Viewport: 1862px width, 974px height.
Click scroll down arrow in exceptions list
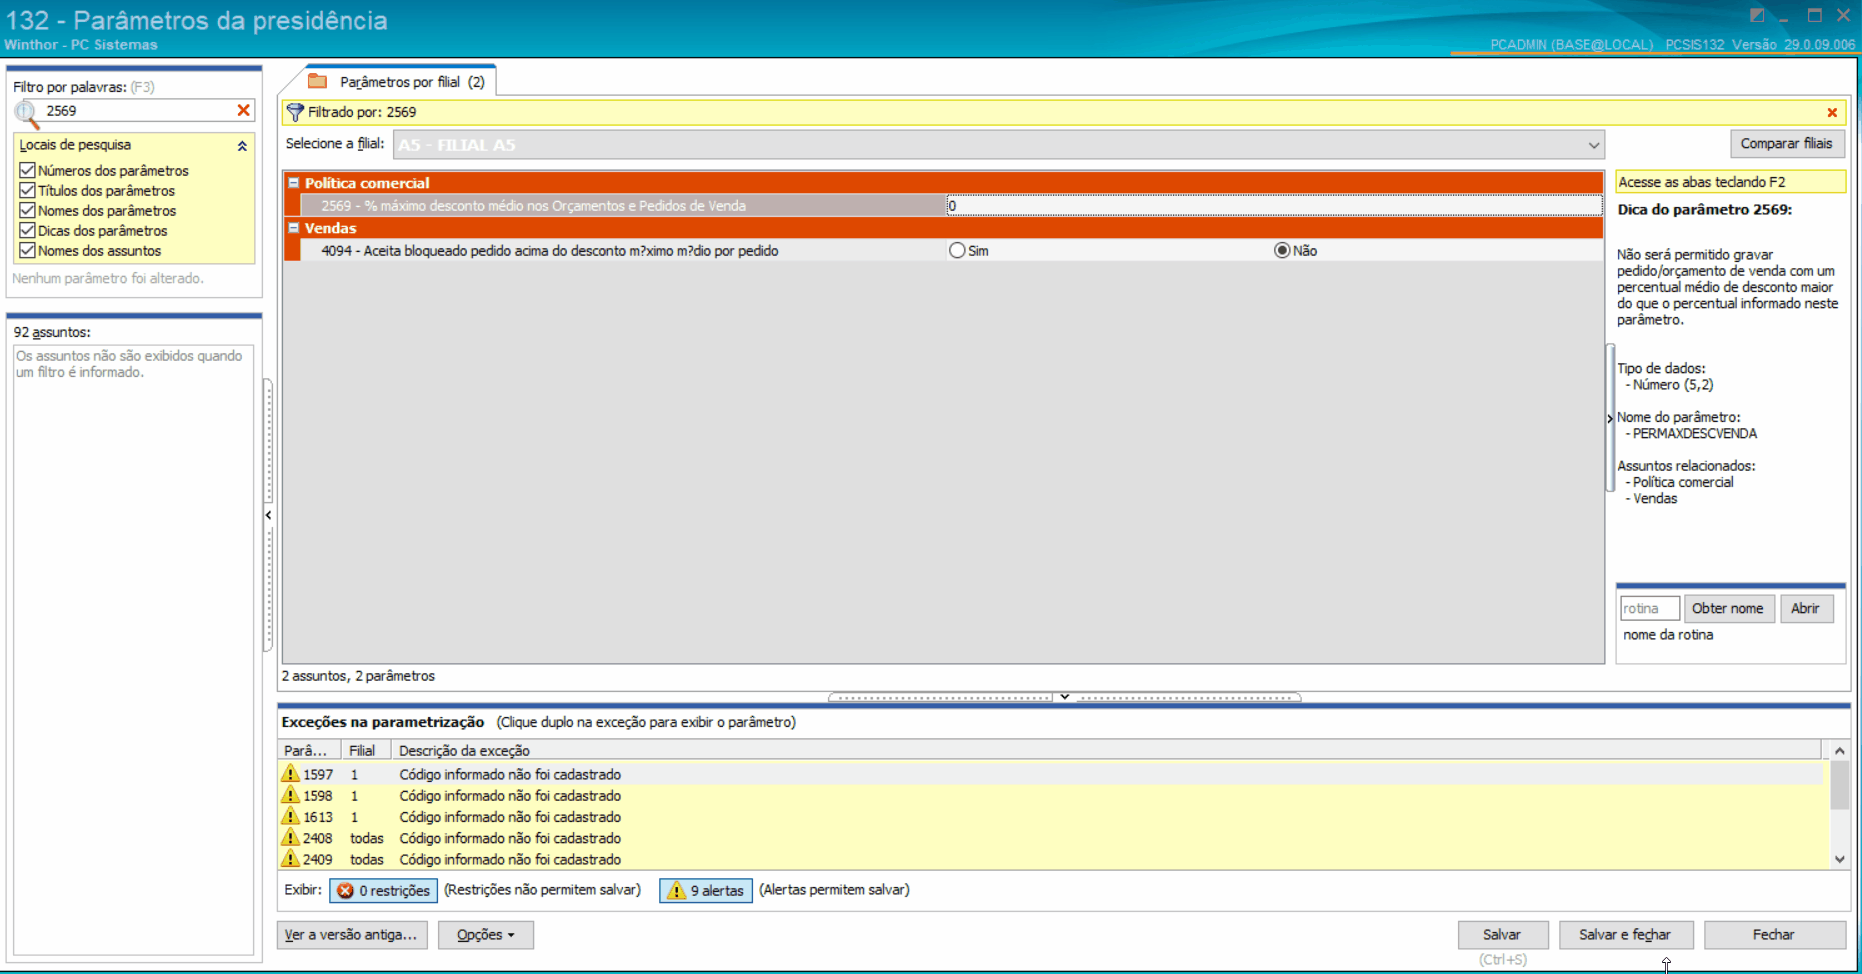point(1839,859)
